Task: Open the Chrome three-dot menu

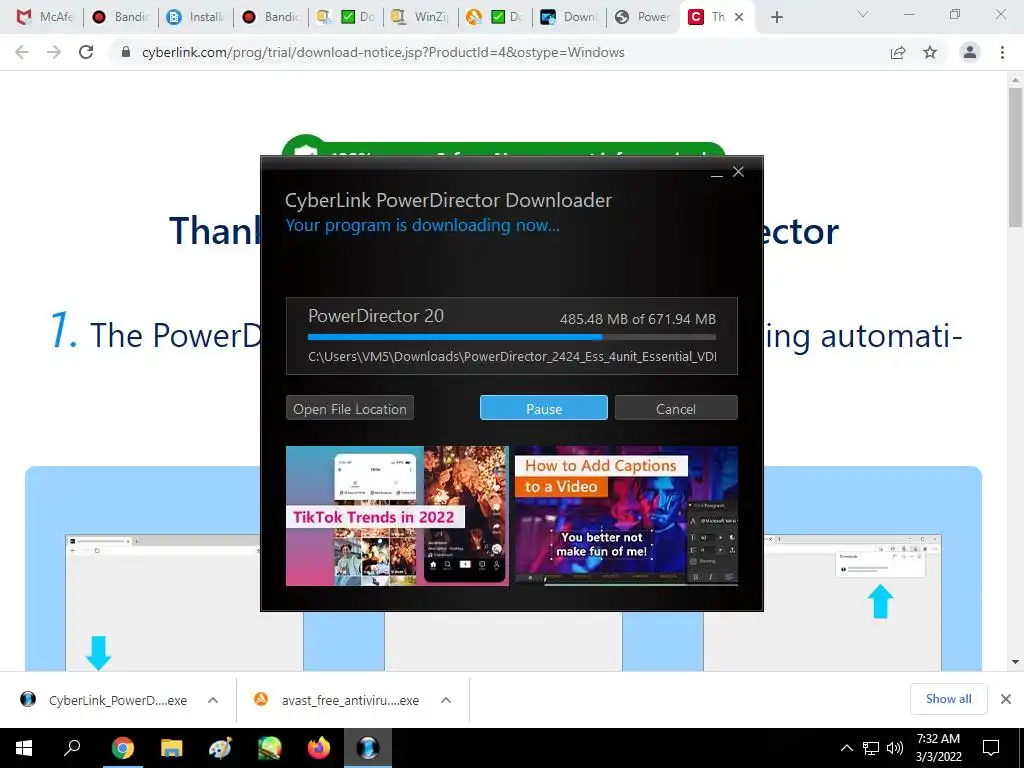Action: [x=1002, y=52]
